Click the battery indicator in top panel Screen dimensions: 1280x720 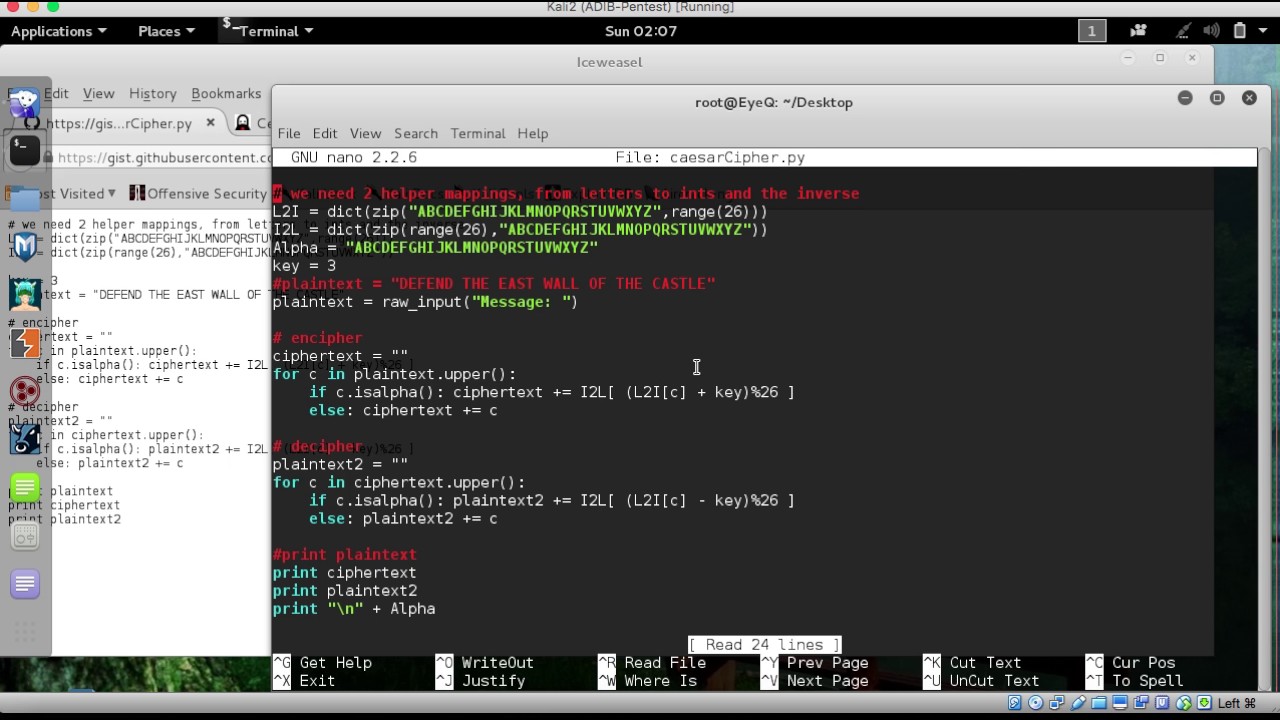tap(1239, 31)
